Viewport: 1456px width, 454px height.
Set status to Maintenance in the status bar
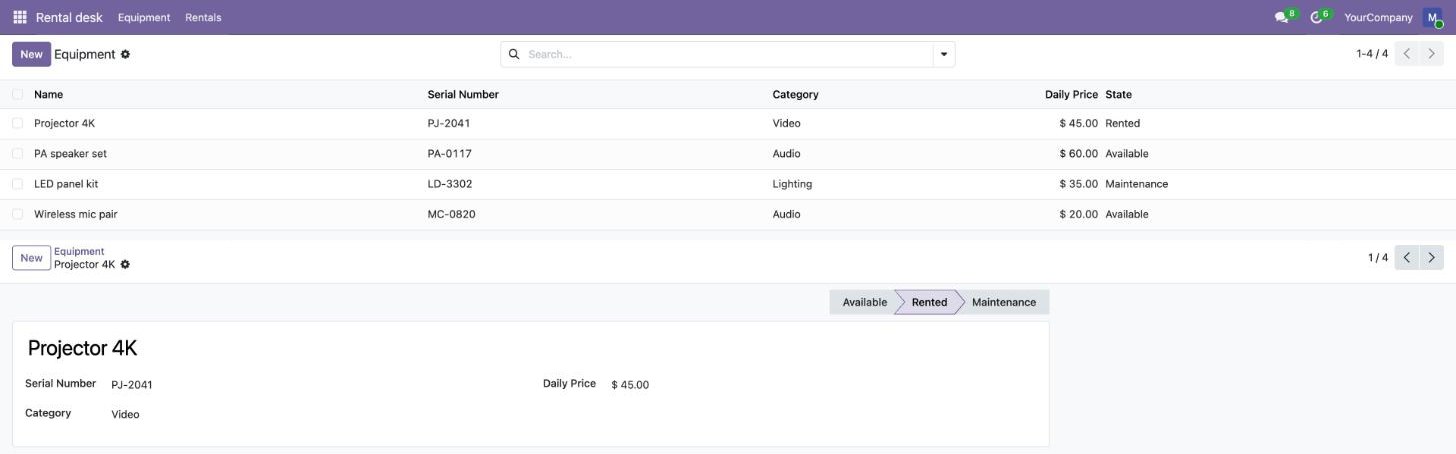pos(1004,302)
